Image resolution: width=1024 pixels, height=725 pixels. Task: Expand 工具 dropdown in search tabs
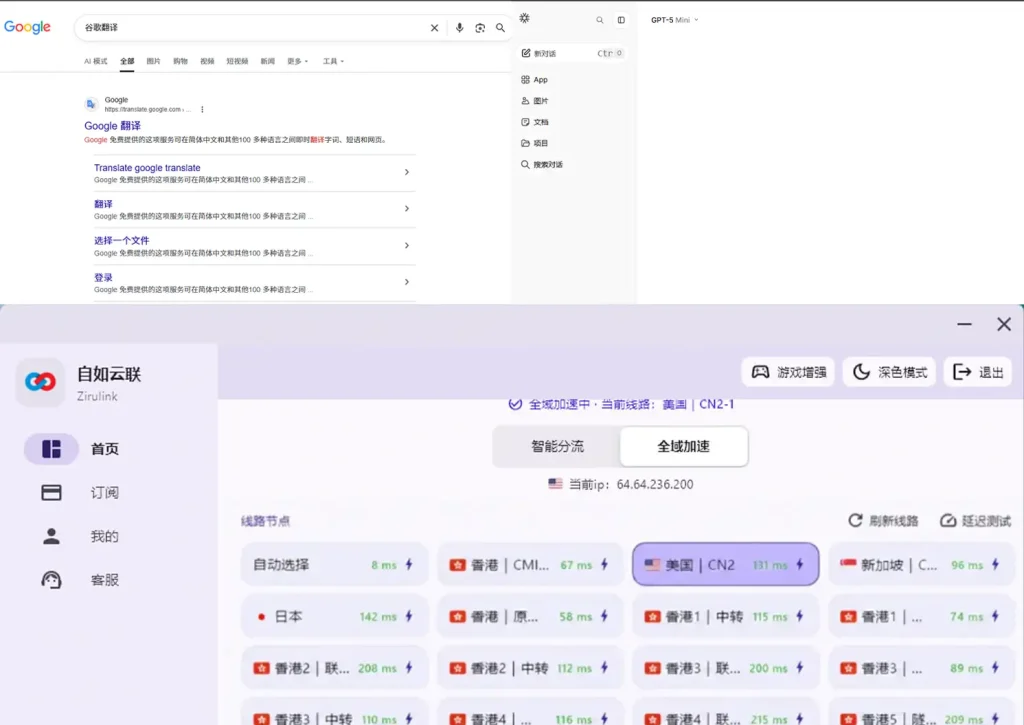333,61
